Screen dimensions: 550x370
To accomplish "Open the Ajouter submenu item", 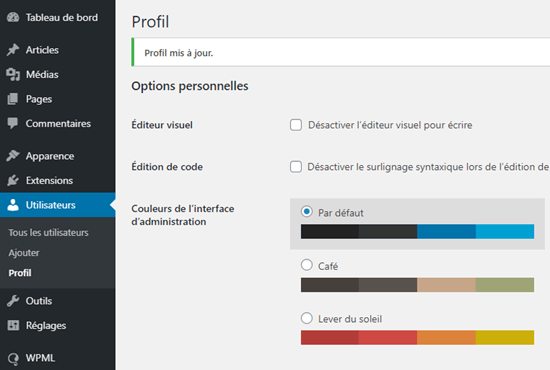I will point(24,253).
